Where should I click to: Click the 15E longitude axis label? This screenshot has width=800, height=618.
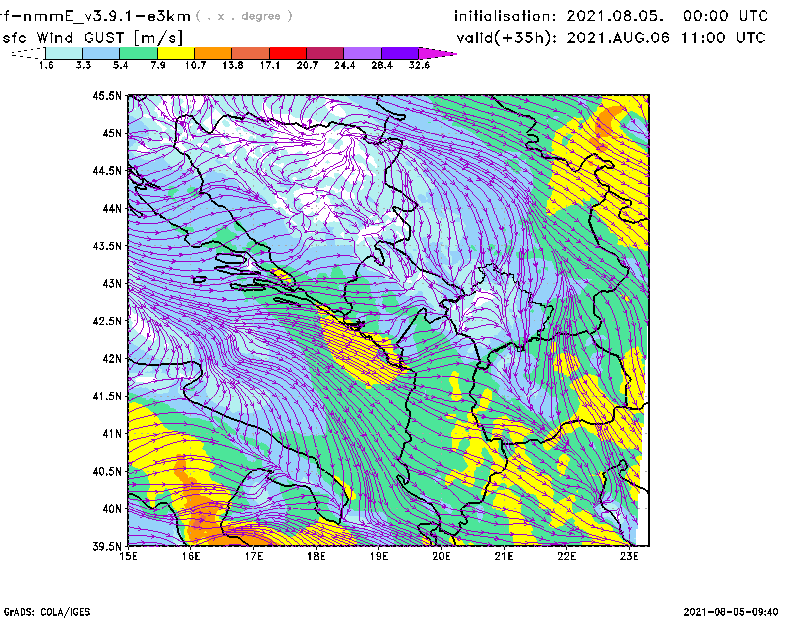click(128, 556)
